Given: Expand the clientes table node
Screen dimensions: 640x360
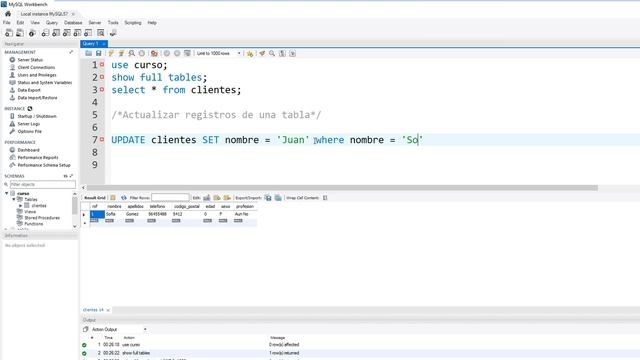Looking at the screenshot, I should [20, 206].
